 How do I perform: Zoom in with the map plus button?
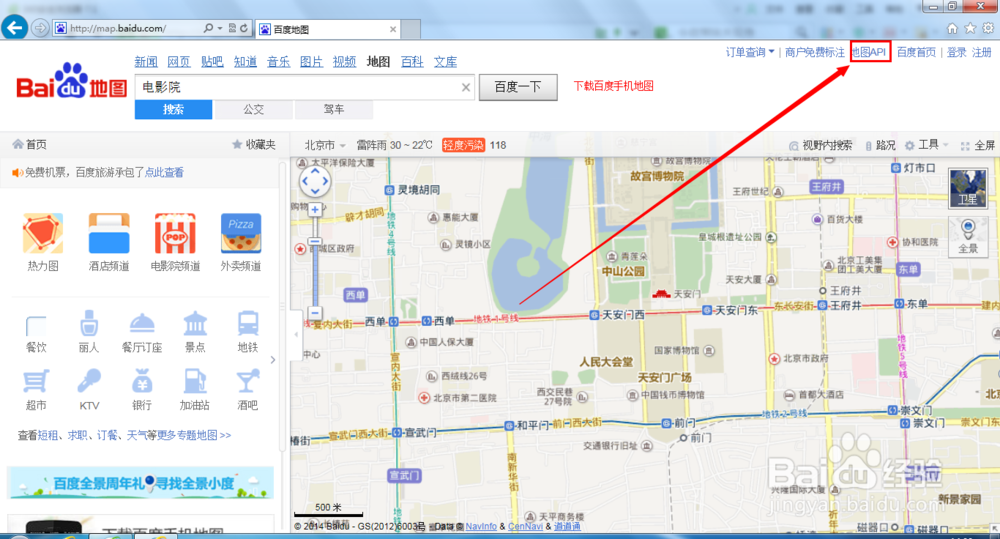tap(315, 209)
